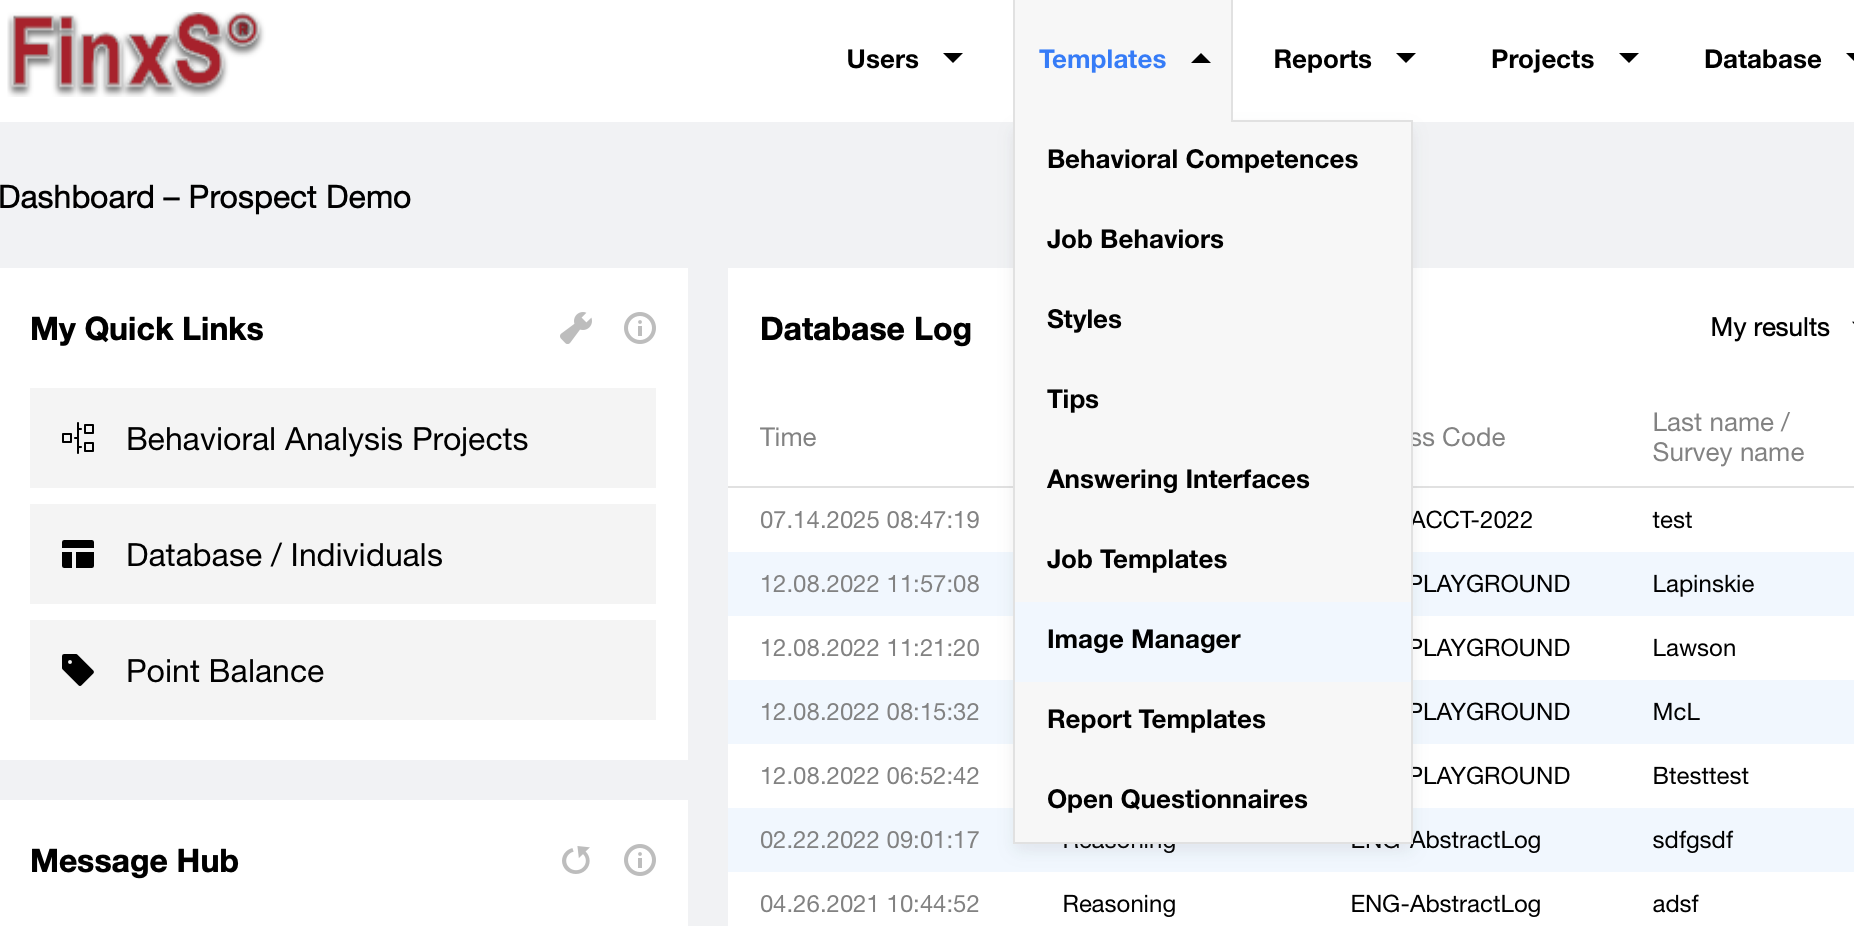
Task: Refresh the Message Hub
Action: click(x=576, y=859)
